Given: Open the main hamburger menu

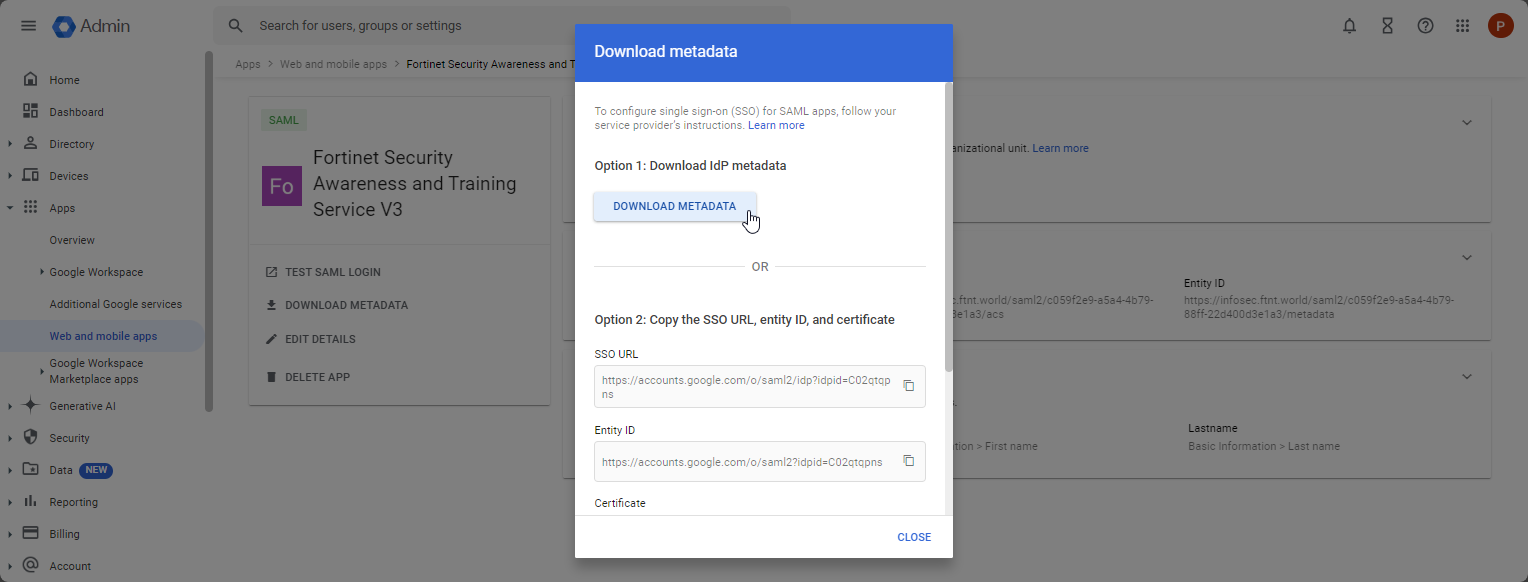Looking at the screenshot, I should coord(28,26).
